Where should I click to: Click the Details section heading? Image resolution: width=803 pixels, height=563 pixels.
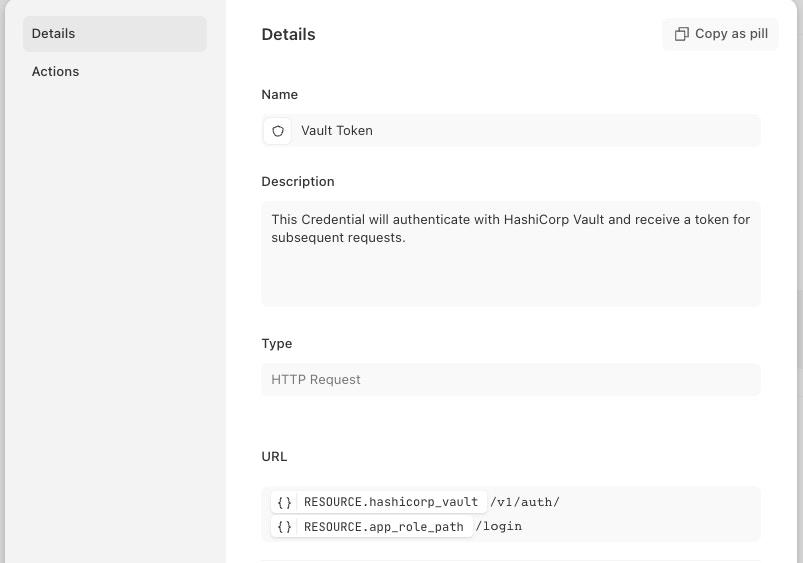point(288,35)
